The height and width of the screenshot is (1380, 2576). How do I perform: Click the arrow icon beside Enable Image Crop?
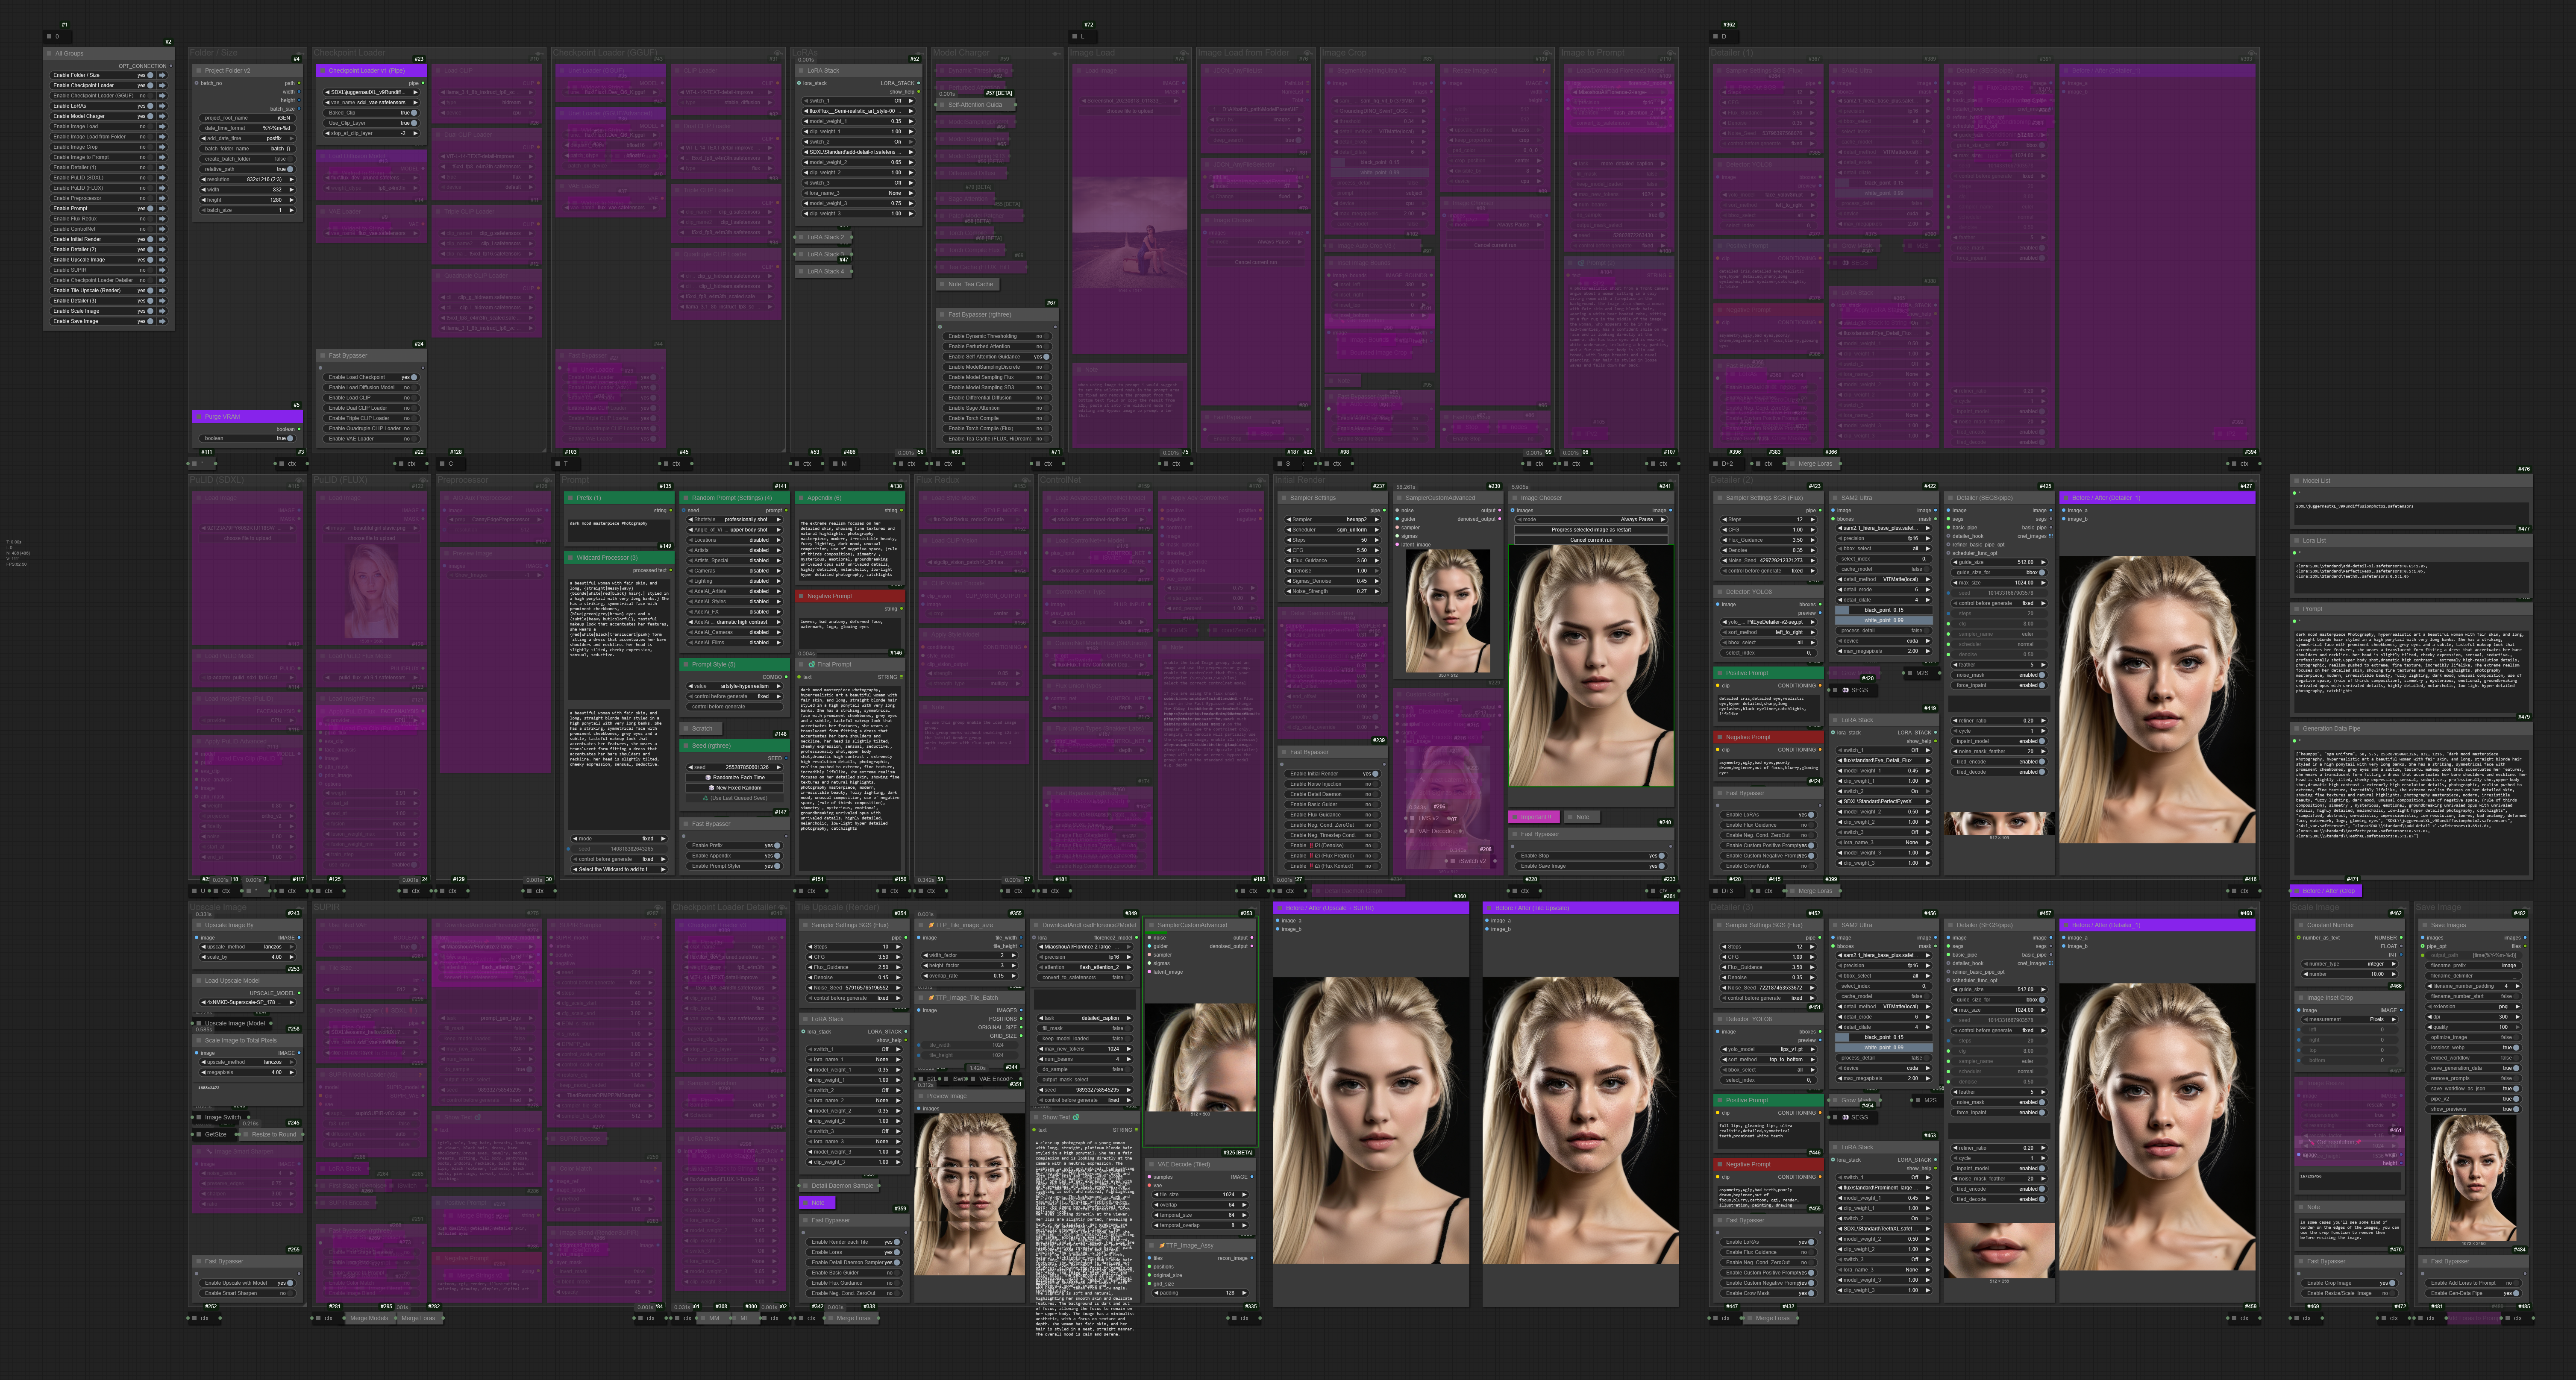pos(161,147)
